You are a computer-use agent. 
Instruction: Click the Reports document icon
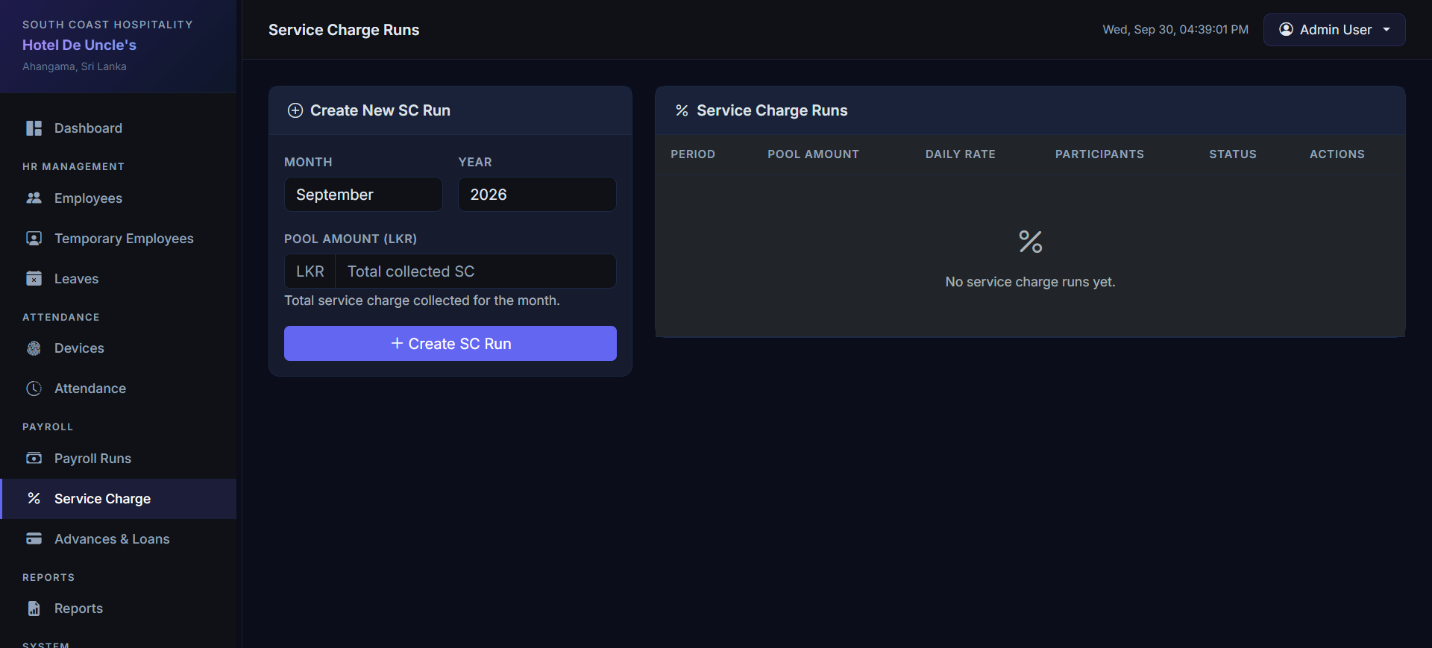point(34,608)
